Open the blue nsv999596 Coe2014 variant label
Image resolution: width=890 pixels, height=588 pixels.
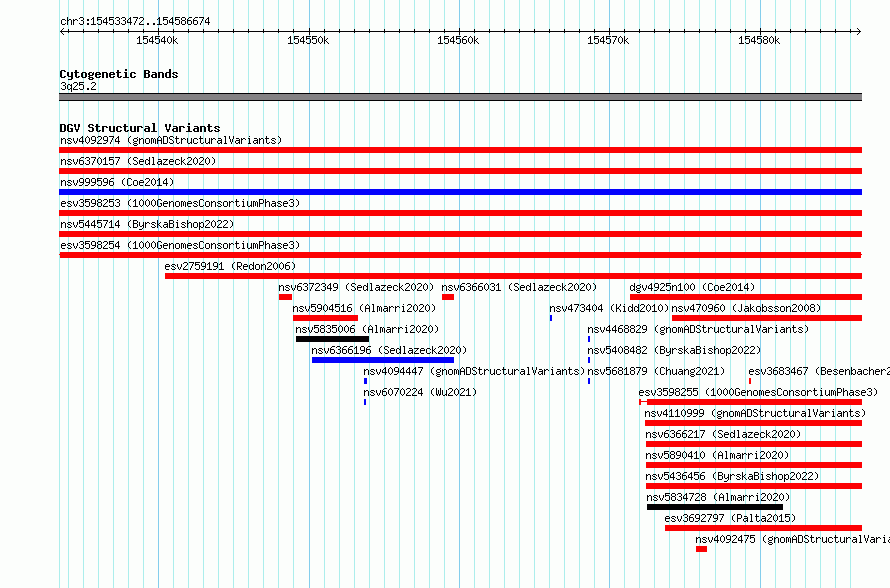(x=117, y=182)
